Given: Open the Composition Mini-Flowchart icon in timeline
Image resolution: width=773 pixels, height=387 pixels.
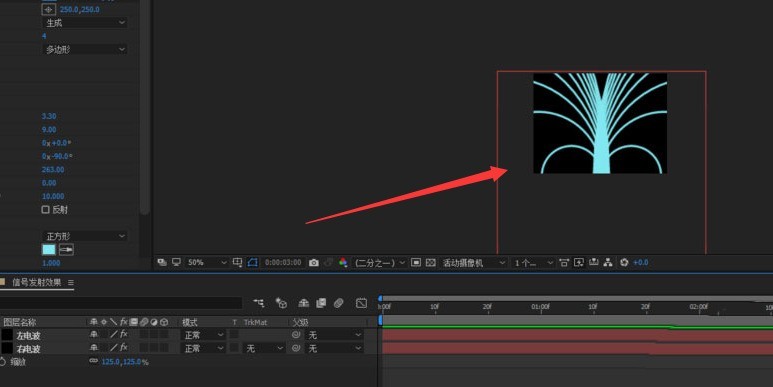Looking at the screenshot, I should click(258, 303).
